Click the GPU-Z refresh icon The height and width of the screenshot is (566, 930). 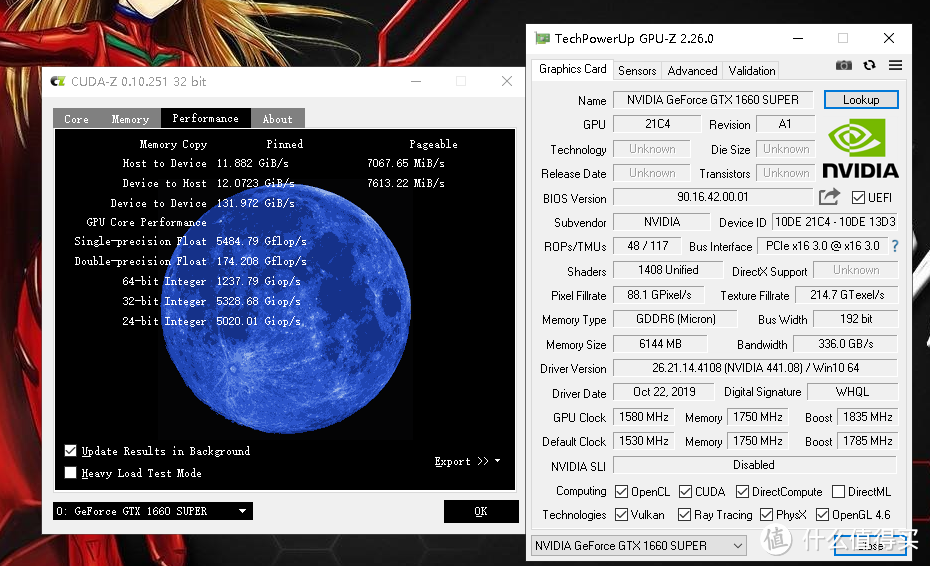[870, 65]
